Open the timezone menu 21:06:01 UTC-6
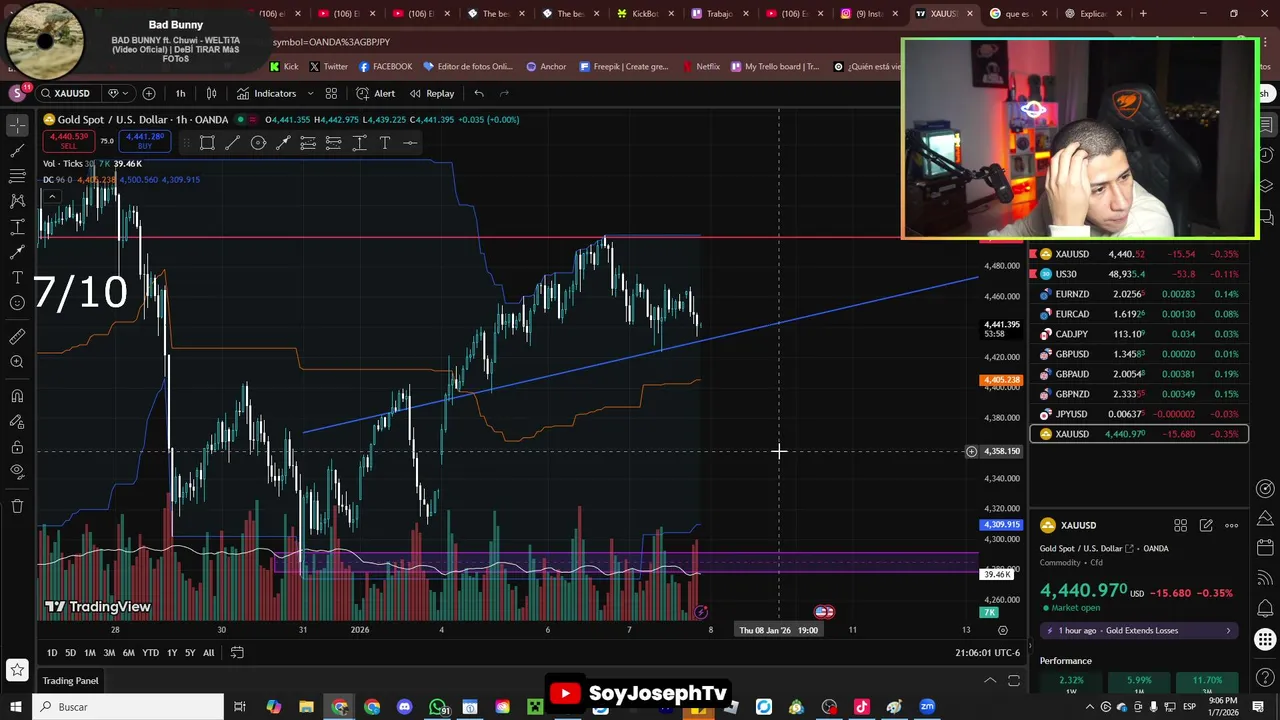 [x=987, y=653]
